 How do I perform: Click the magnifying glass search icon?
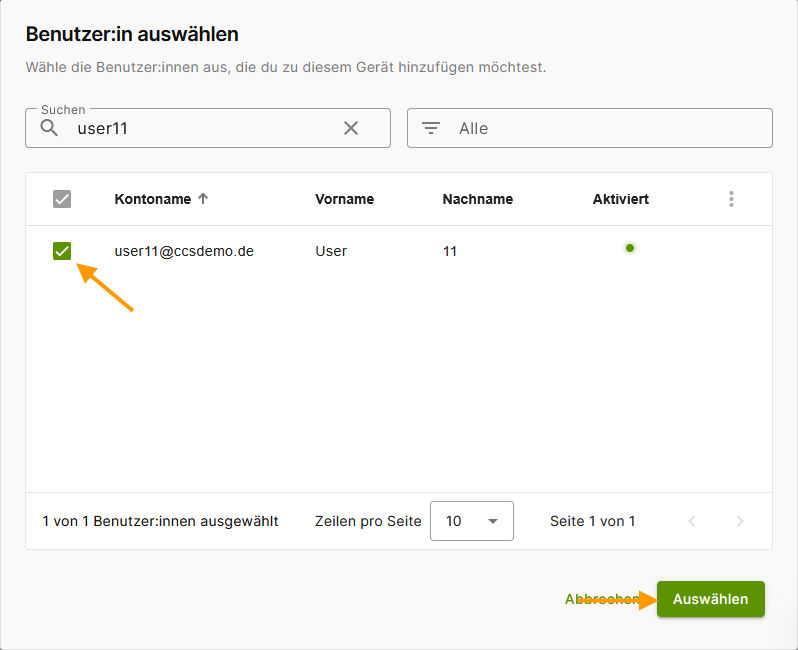(x=49, y=128)
